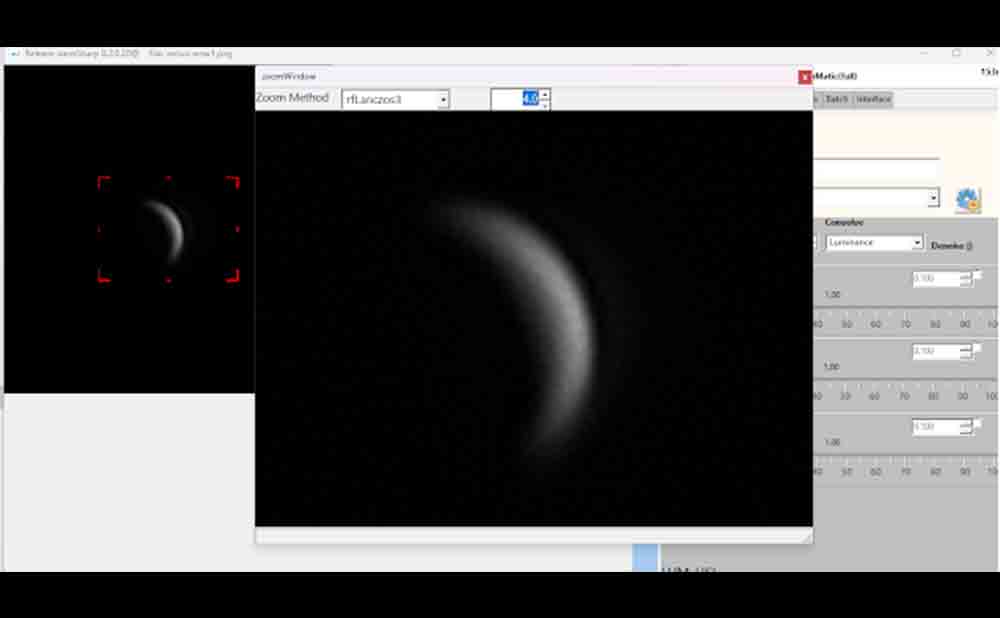1000x618 pixels.
Task: Close the zoomWindow with the red X
Action: 805,77
